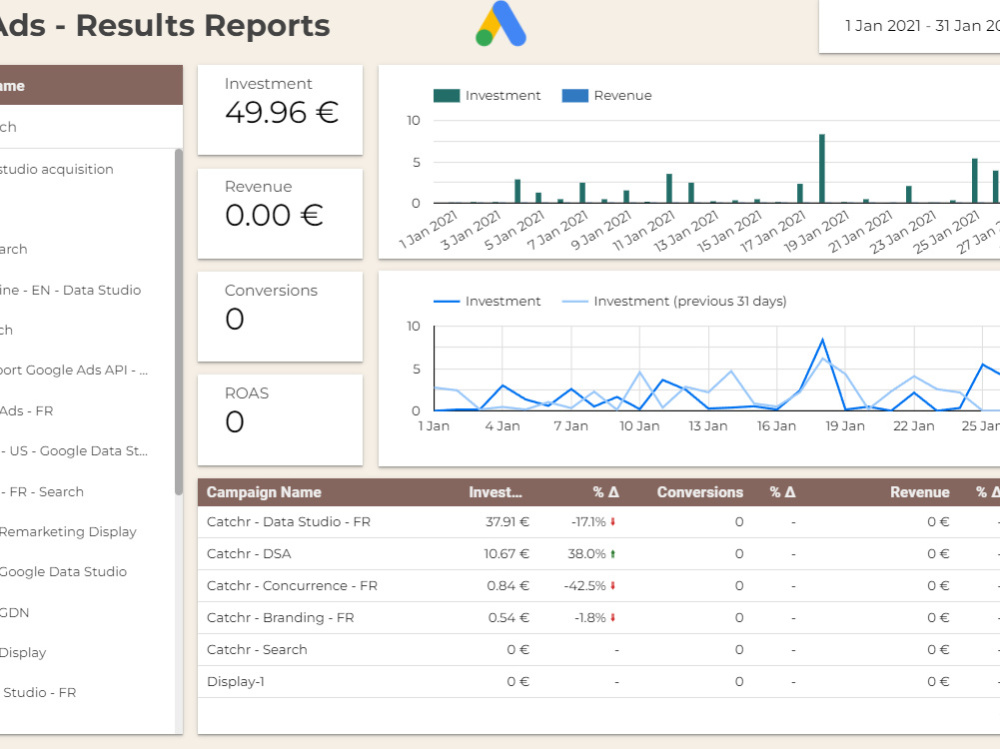Click the ROAS scorecard
Viewport: 1000px width, 749px height.
coord(280,419)
